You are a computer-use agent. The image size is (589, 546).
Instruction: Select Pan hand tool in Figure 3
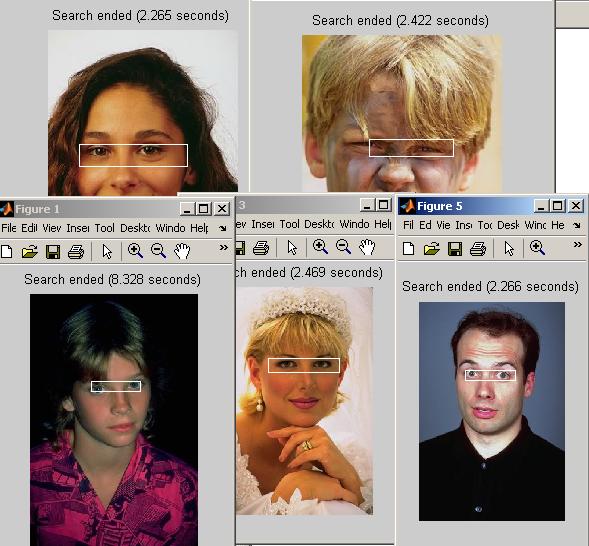pyautogui.click(x=367, y=247)
